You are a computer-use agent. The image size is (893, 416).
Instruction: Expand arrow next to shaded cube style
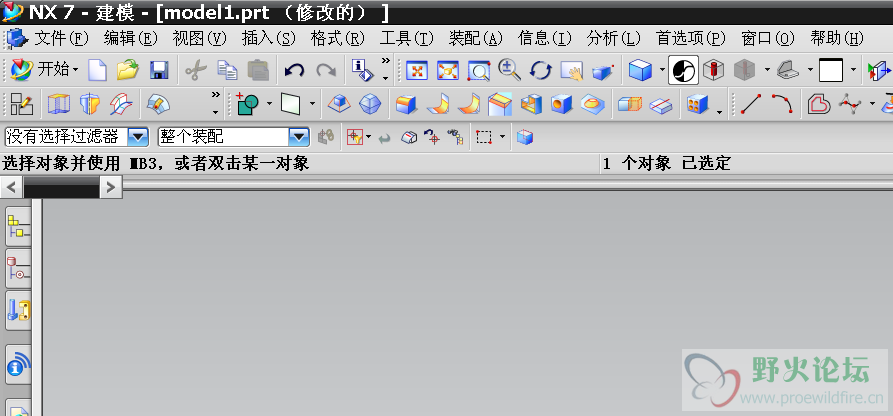coord(662,71)
